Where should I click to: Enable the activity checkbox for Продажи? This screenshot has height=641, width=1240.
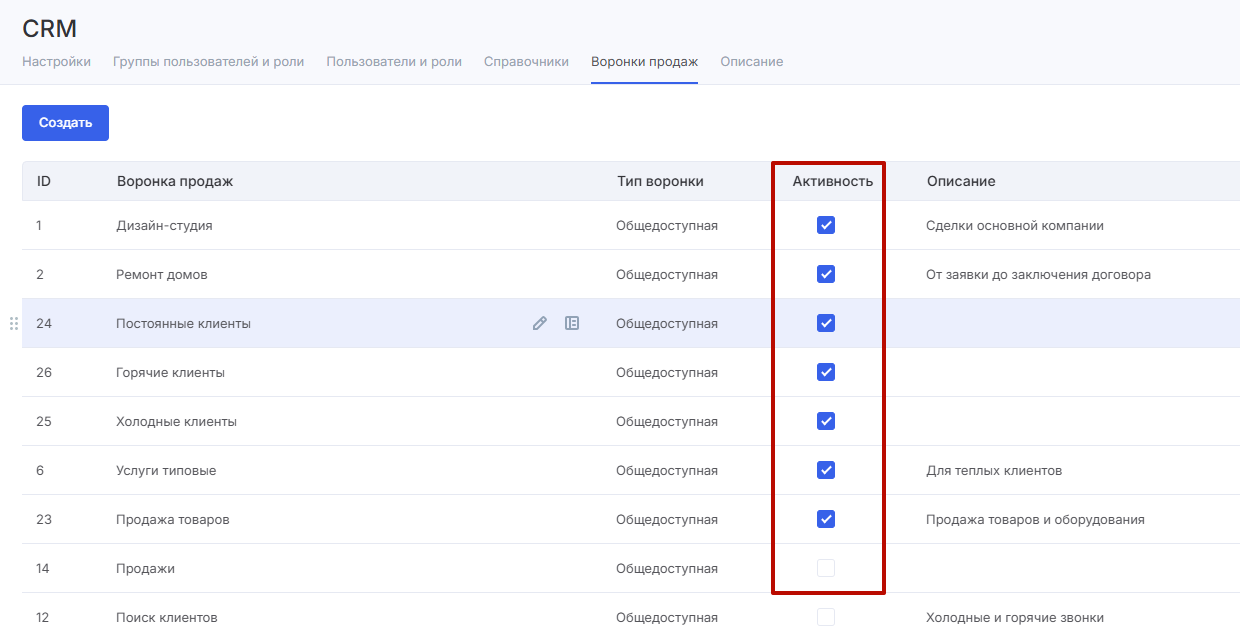[826, 568]
